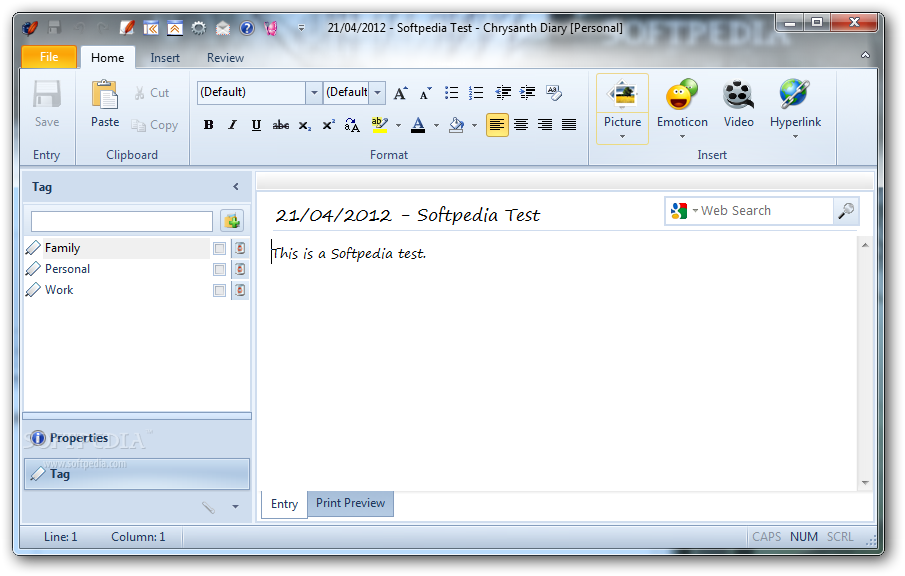The width and height of the screenshot is (905, 576).
Task: Switch to the Insert ribbon tab
Action: 164,58
